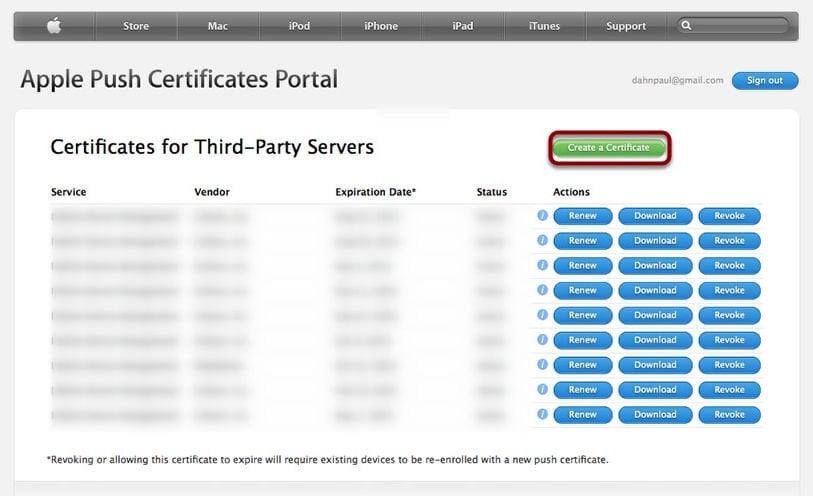Revoke the third certificate in the list
Image resolution: width=813 pixels, height=496 pixels.
click(x=730, y=265)
